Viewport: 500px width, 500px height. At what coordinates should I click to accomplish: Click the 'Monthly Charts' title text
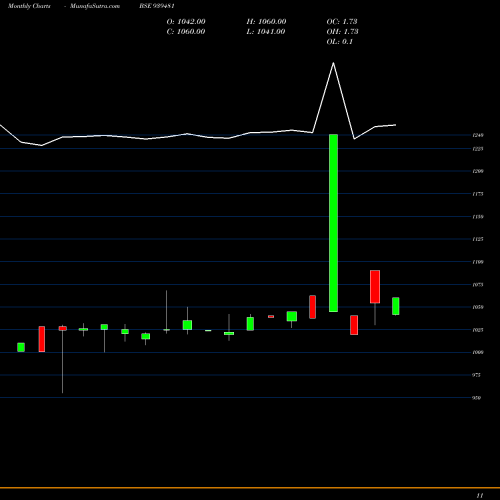[29, 6]
